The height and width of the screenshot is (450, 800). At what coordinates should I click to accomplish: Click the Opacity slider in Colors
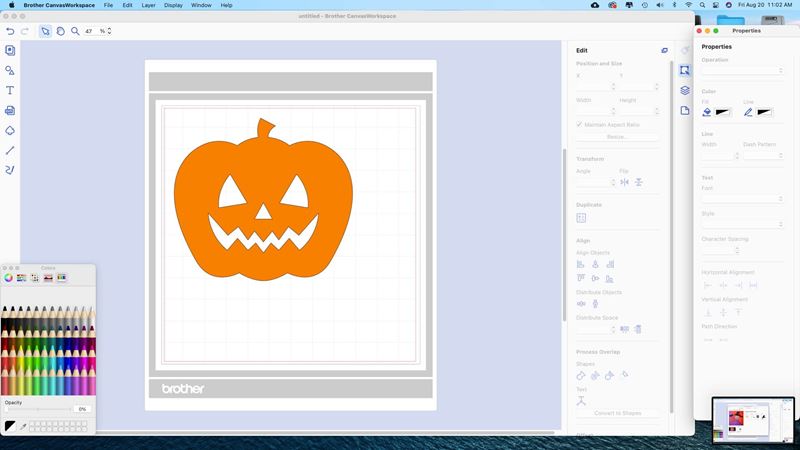(38, 409)
